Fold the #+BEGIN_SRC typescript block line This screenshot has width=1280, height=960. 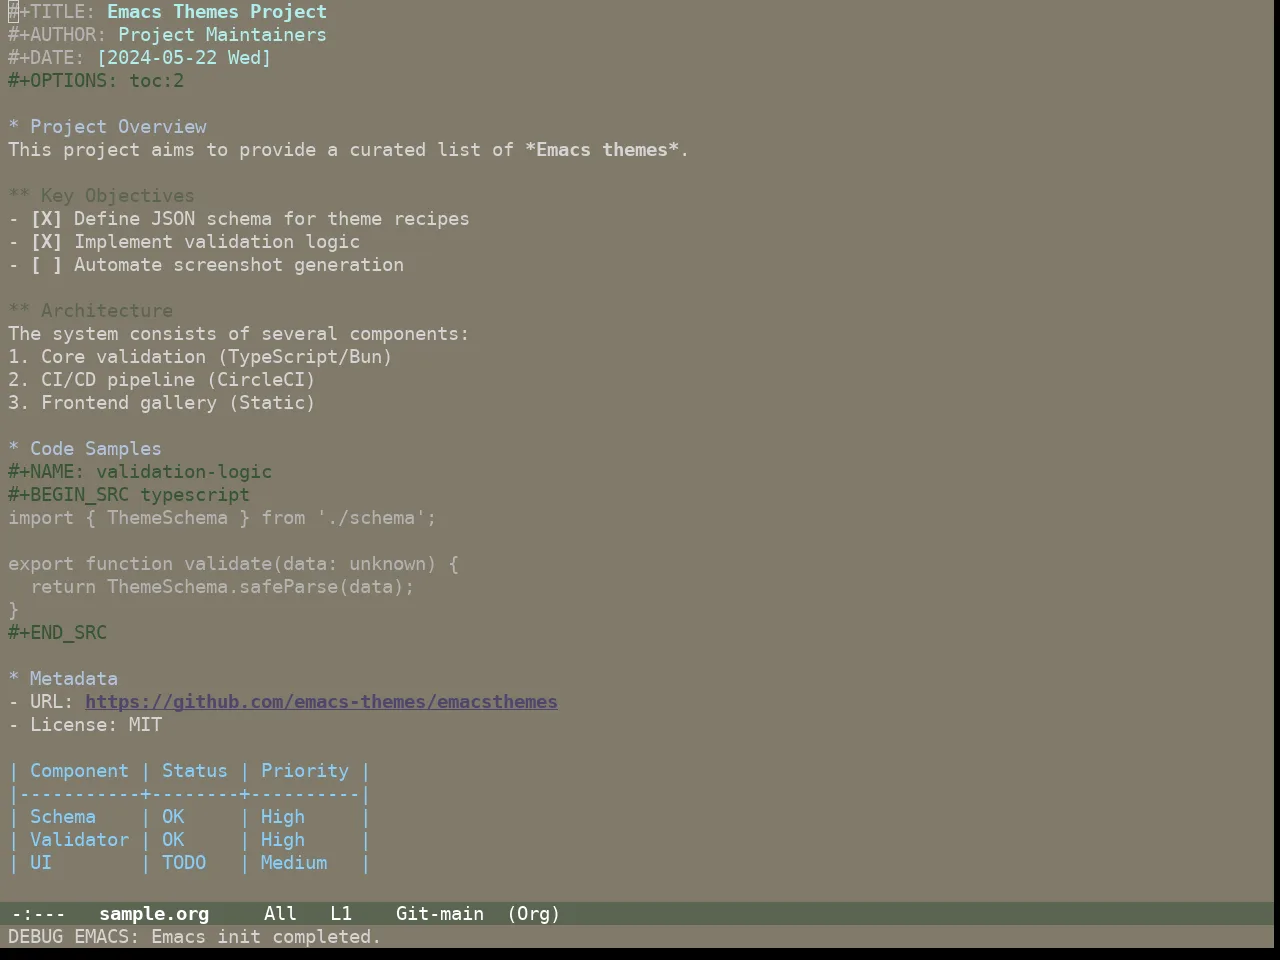(x=129, y=495)
